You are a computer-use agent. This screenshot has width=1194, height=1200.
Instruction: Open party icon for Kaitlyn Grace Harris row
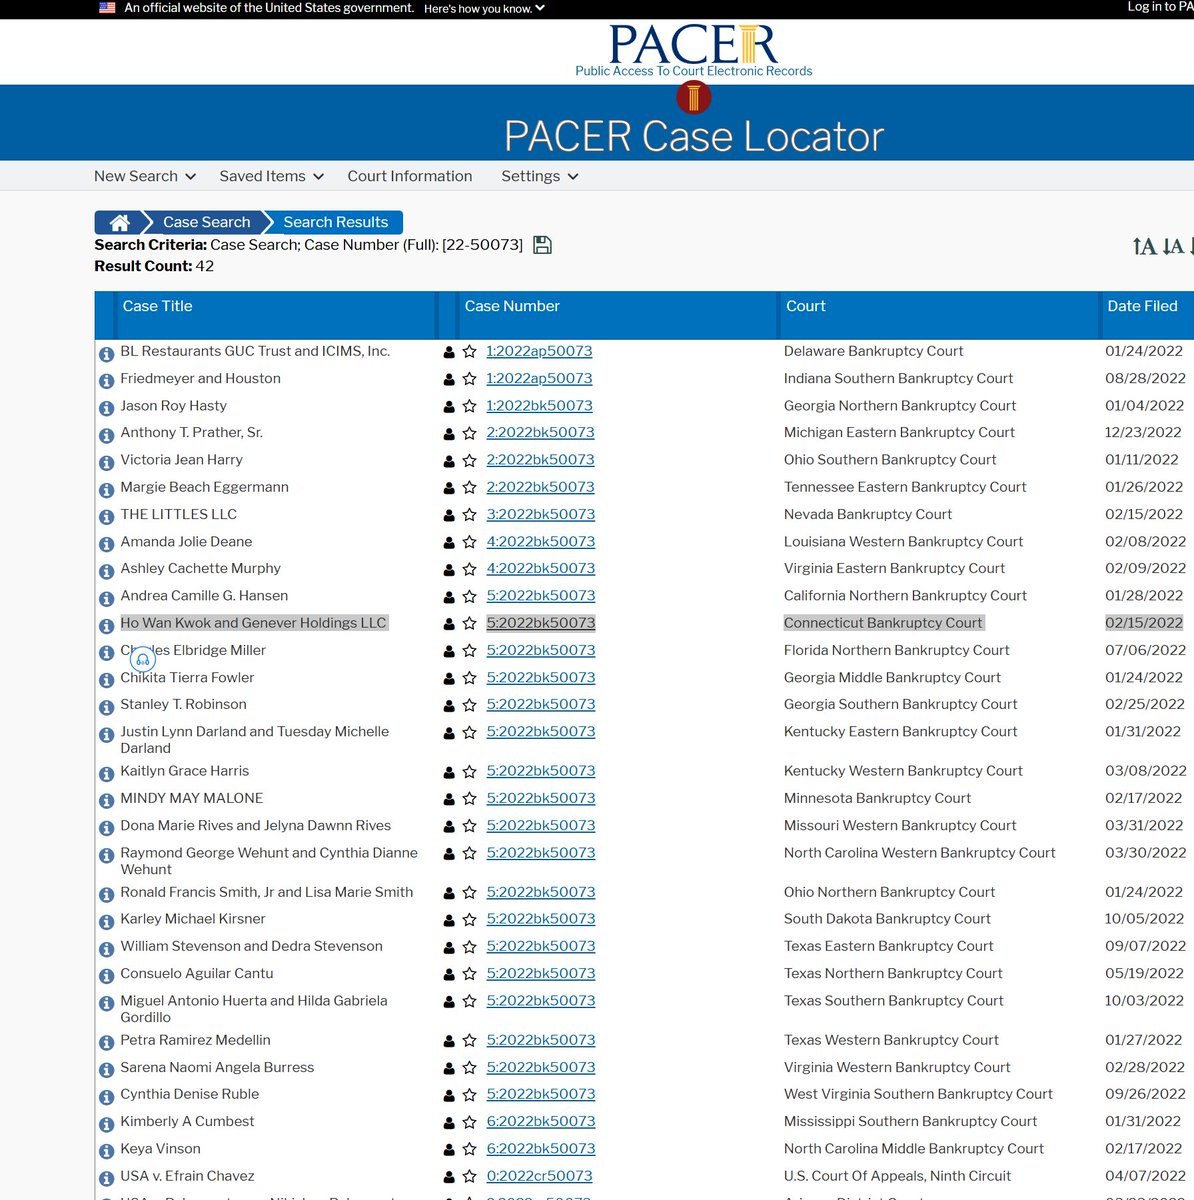point(449,773)
